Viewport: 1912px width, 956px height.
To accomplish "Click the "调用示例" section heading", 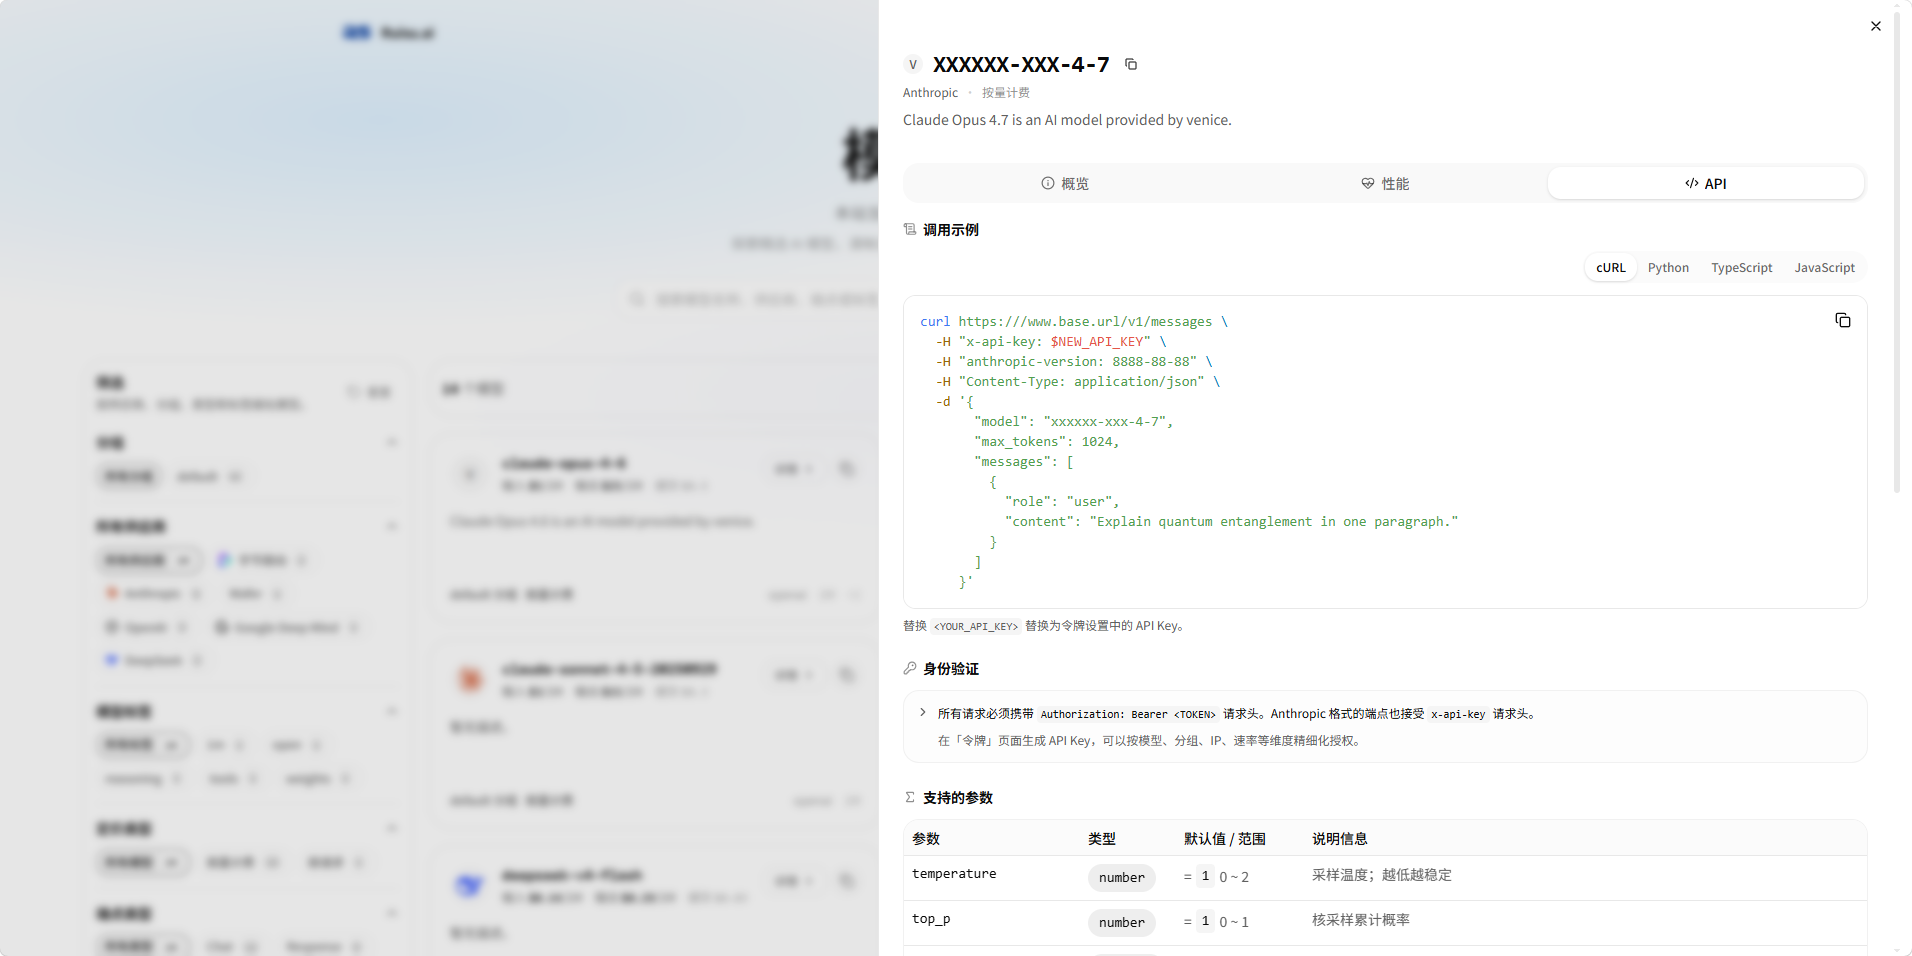I will pyautogui.click(x=950, y=230).
